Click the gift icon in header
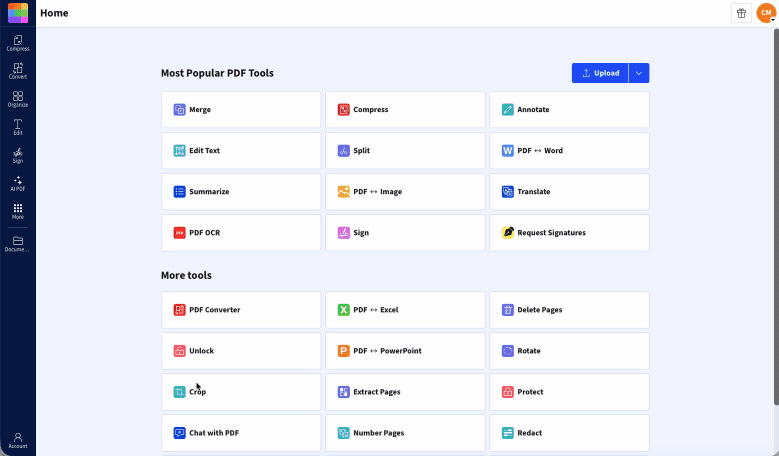This screenshot has width=779, height=456. (741, 13)
